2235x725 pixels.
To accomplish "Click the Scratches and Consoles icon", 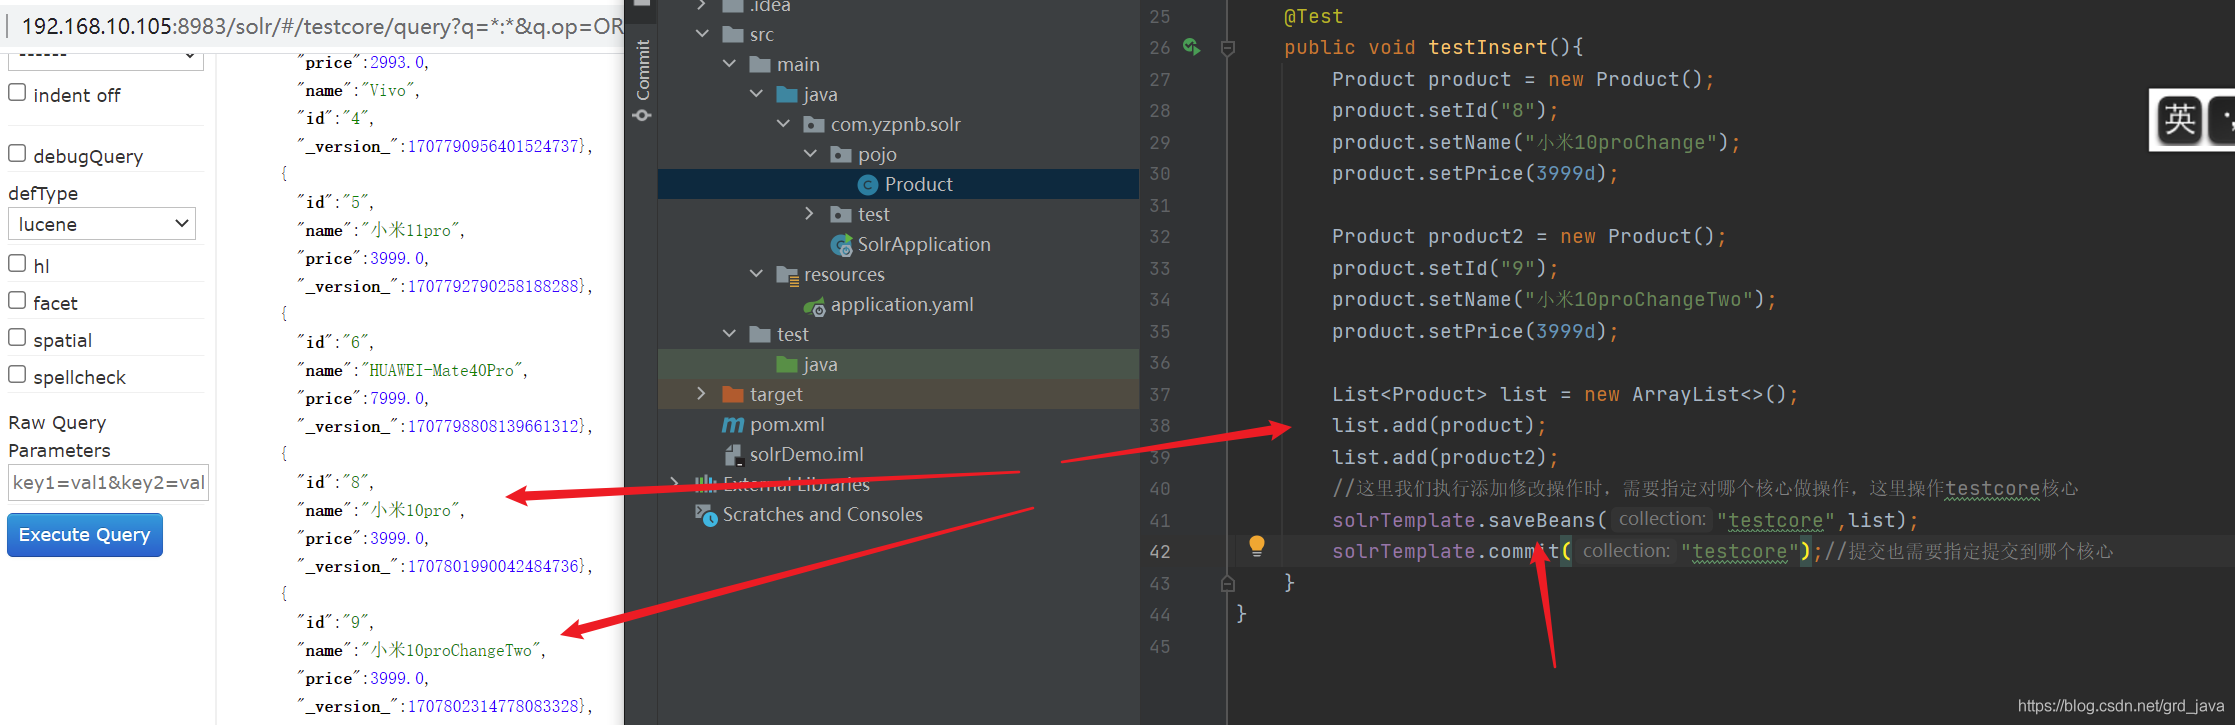I will (x=706, y=515).
